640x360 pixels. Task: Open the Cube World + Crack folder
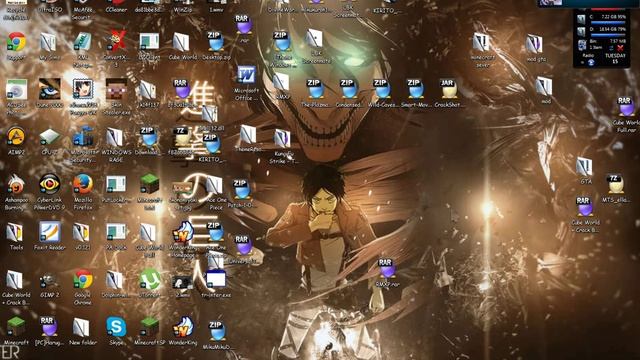[15, 280]
